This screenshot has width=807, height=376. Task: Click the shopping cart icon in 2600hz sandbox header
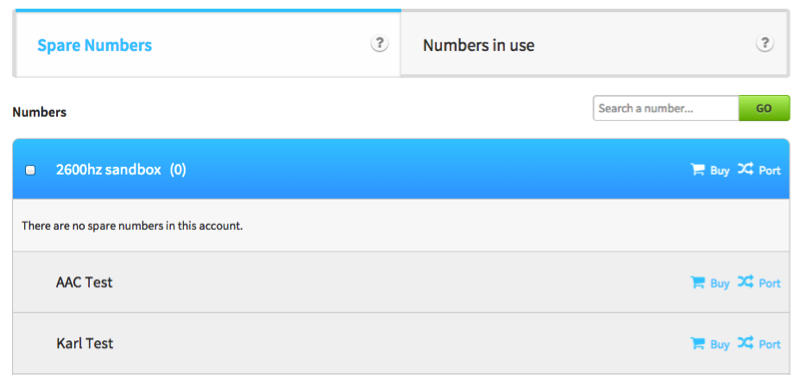tap(697, 169)
